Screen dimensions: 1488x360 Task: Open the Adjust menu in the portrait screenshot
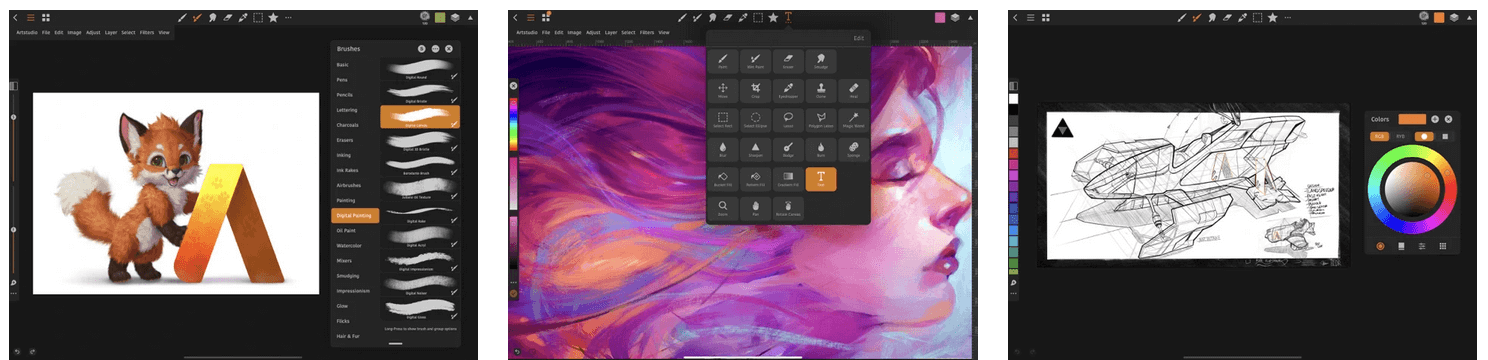[x=593, y=33]
